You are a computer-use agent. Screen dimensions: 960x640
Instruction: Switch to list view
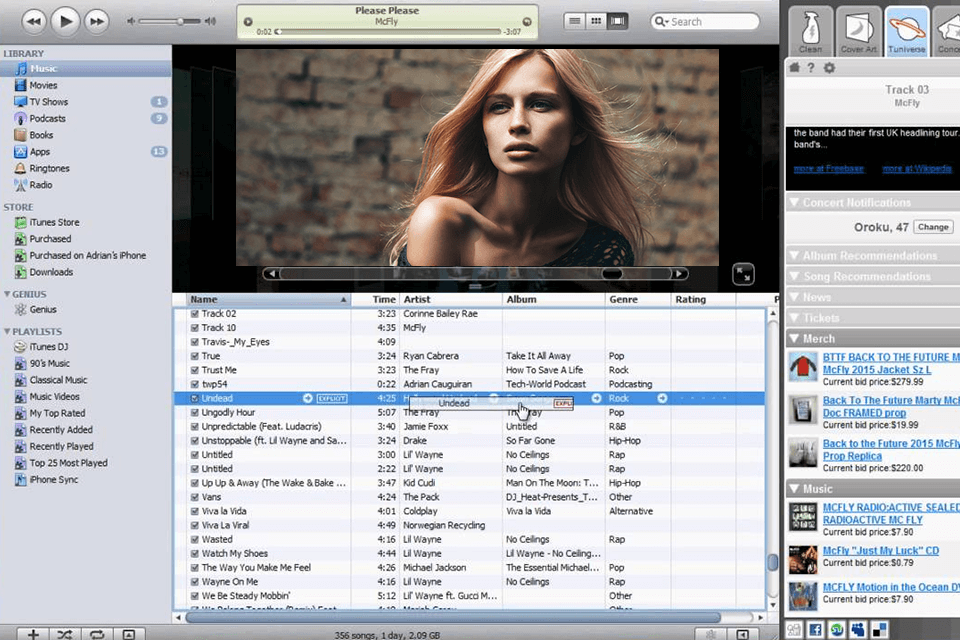coord(574,21)
